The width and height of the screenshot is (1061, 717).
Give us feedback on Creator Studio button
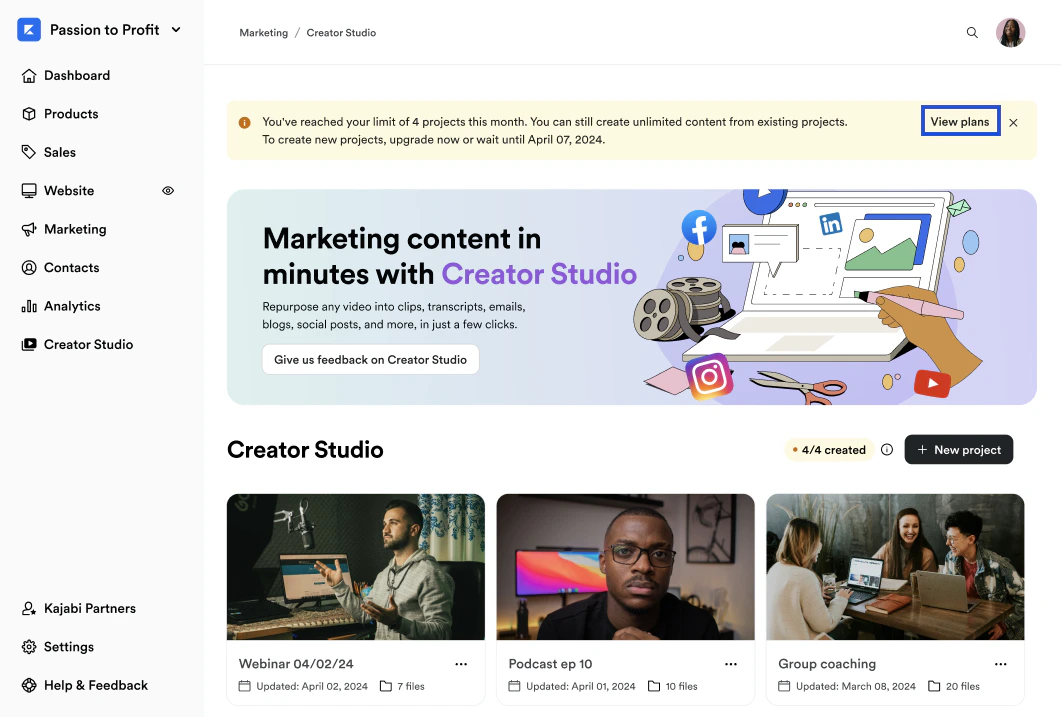[371, 360]
